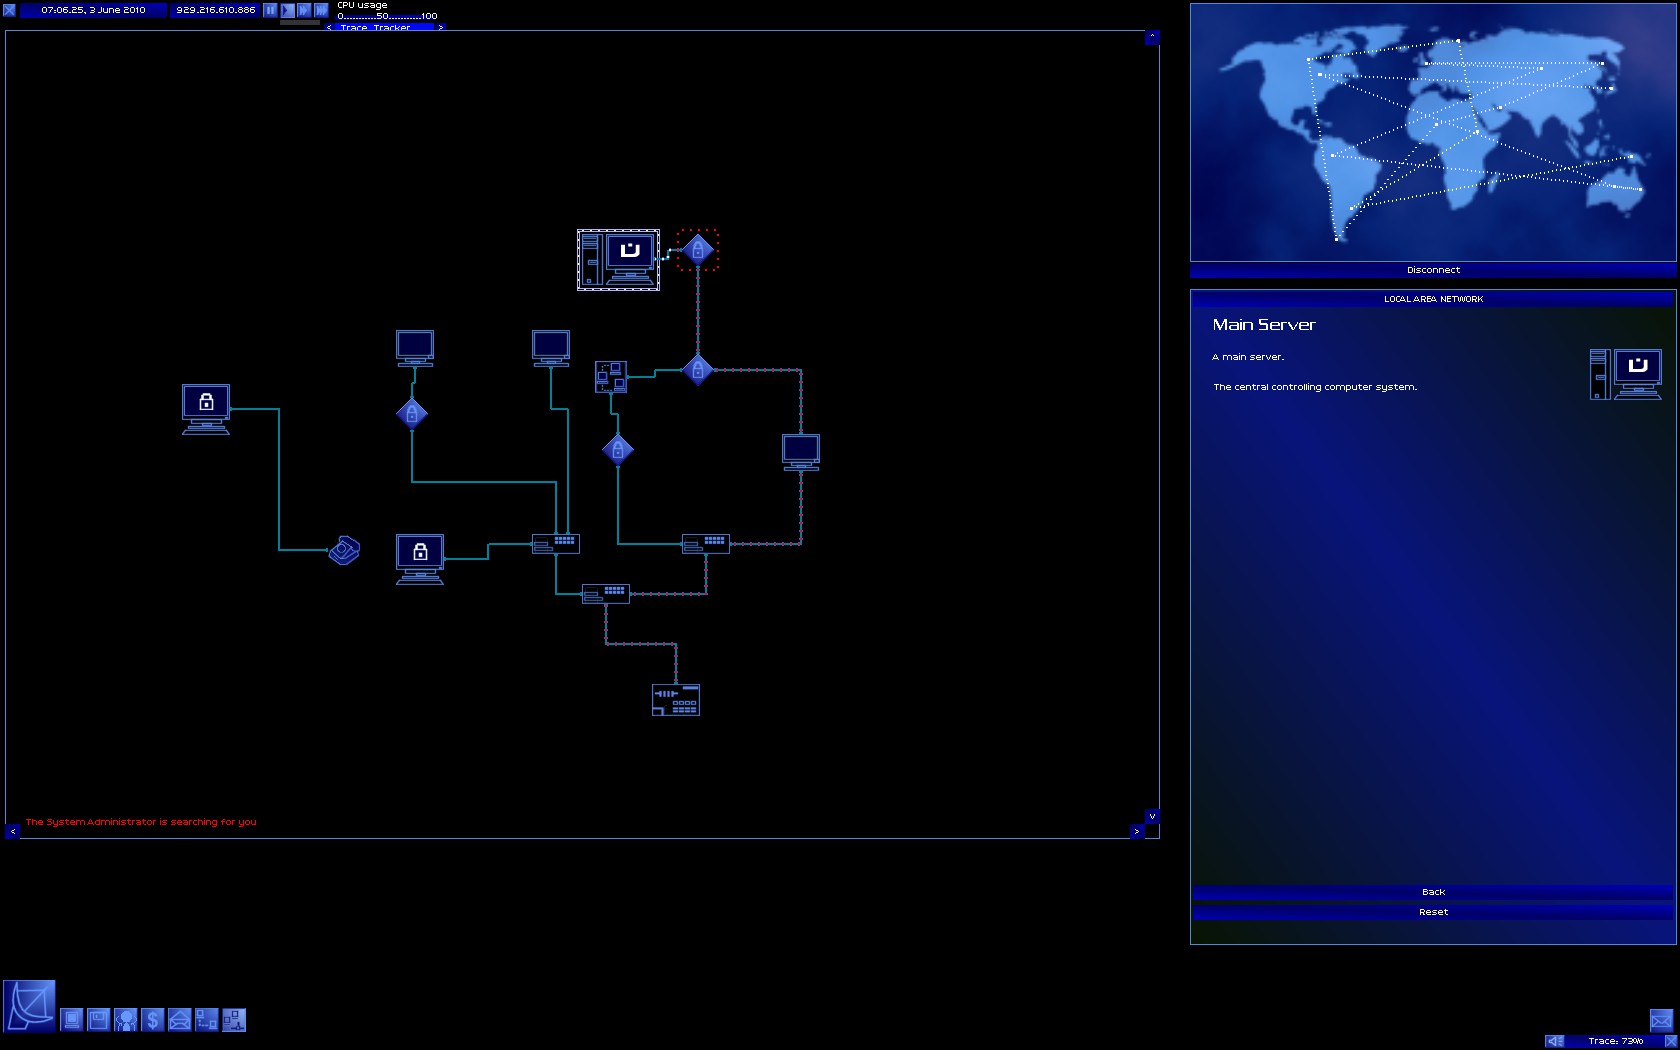1680x1050 pixels.
Task: Select the top-left unlocked terminal node
Action: tap(414, 348)
